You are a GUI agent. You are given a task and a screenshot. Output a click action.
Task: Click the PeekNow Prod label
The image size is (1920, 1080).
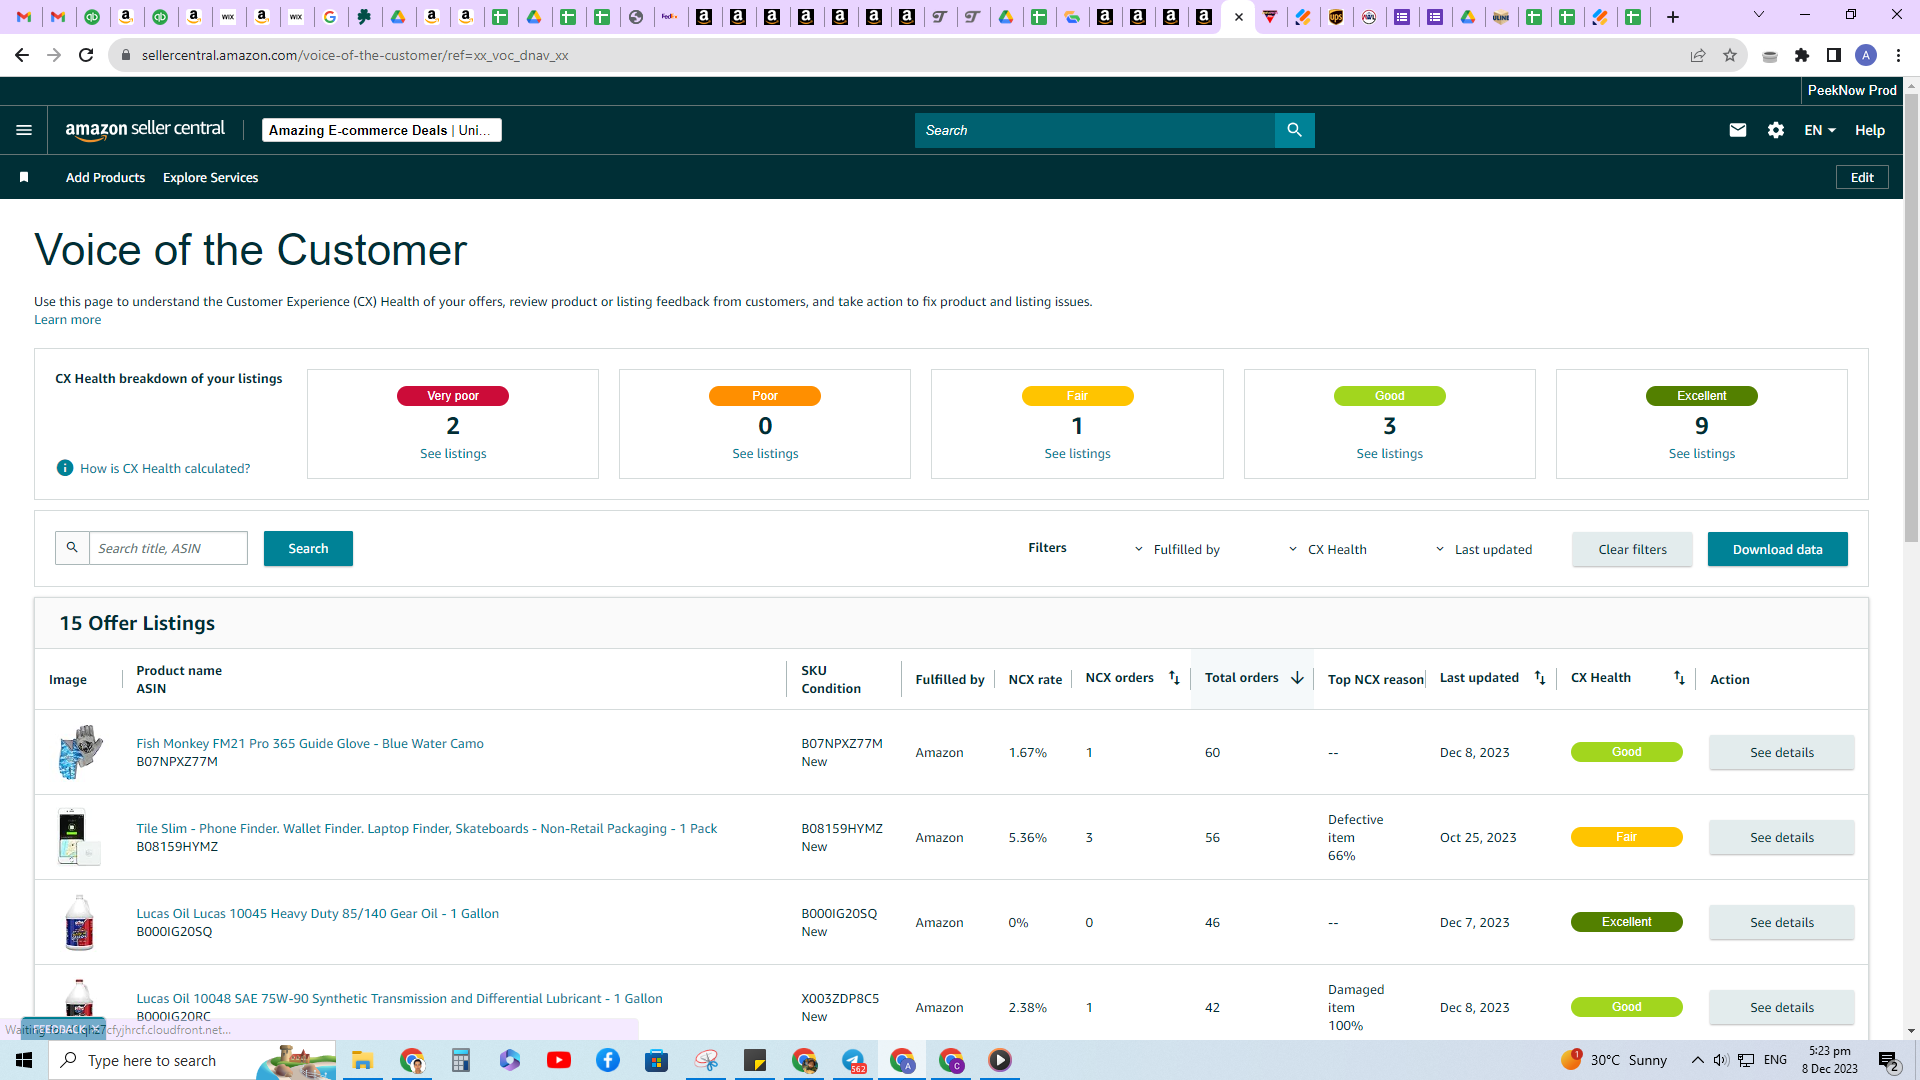coord(1852,90)
